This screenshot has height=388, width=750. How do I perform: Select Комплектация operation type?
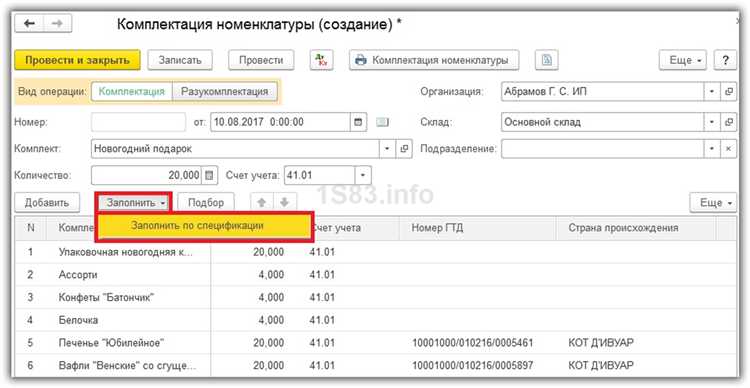pos(132,91)
